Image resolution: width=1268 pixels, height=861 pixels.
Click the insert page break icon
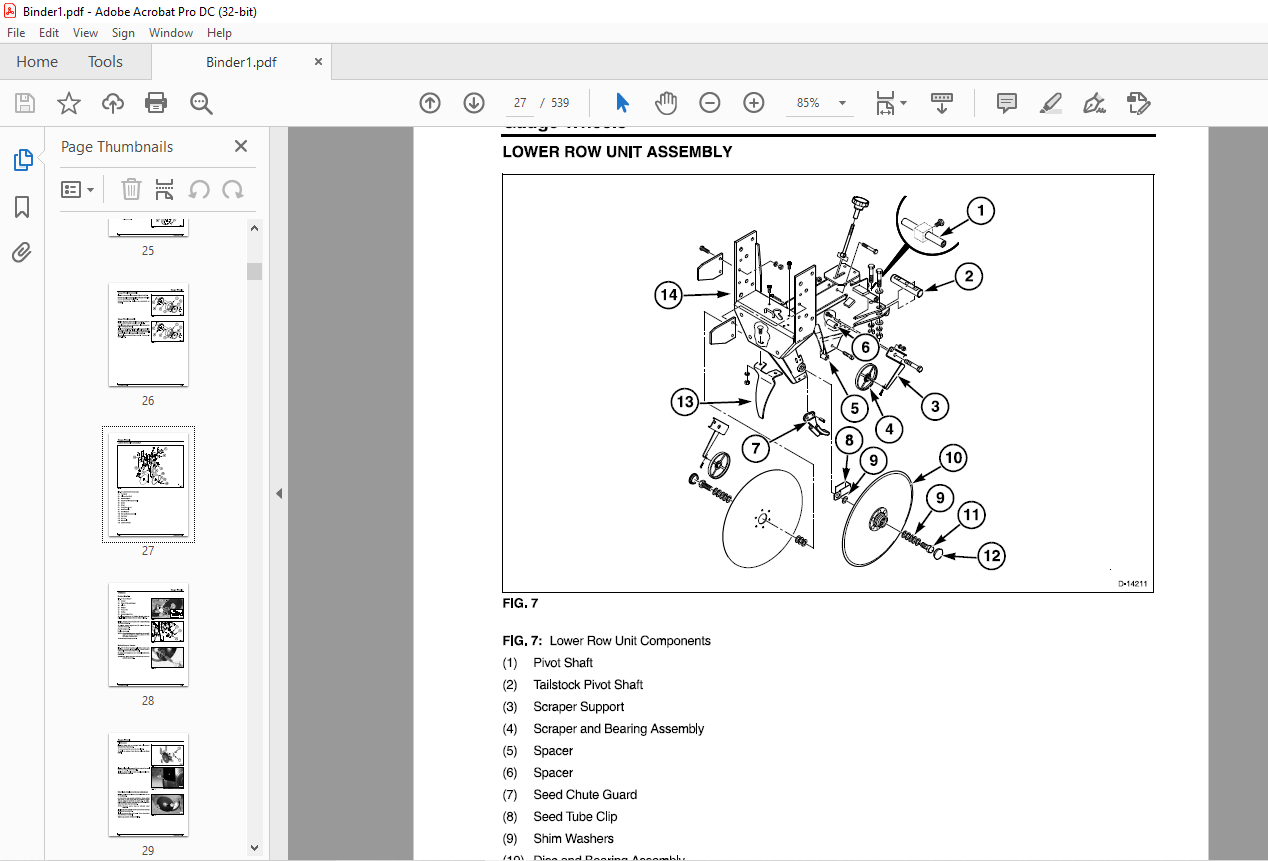click(x=165, y=189)
